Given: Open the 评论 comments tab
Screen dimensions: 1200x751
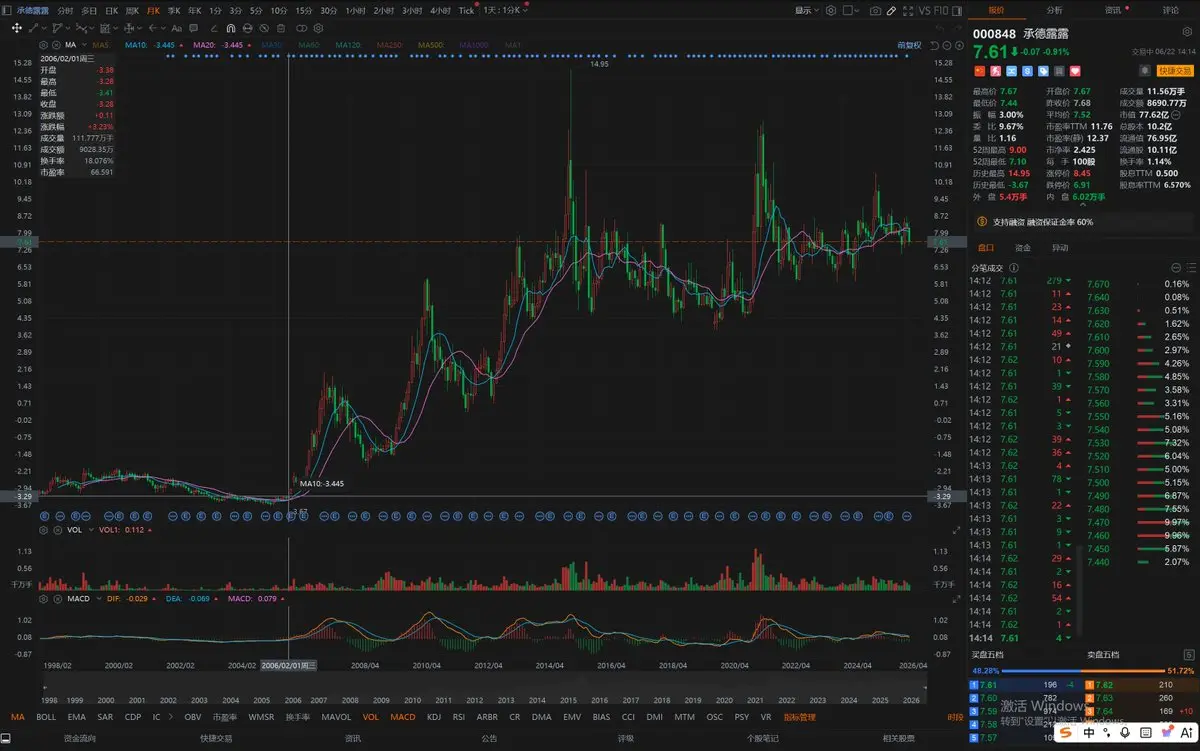Looking at the screenshot, I should click(1170, 10).
